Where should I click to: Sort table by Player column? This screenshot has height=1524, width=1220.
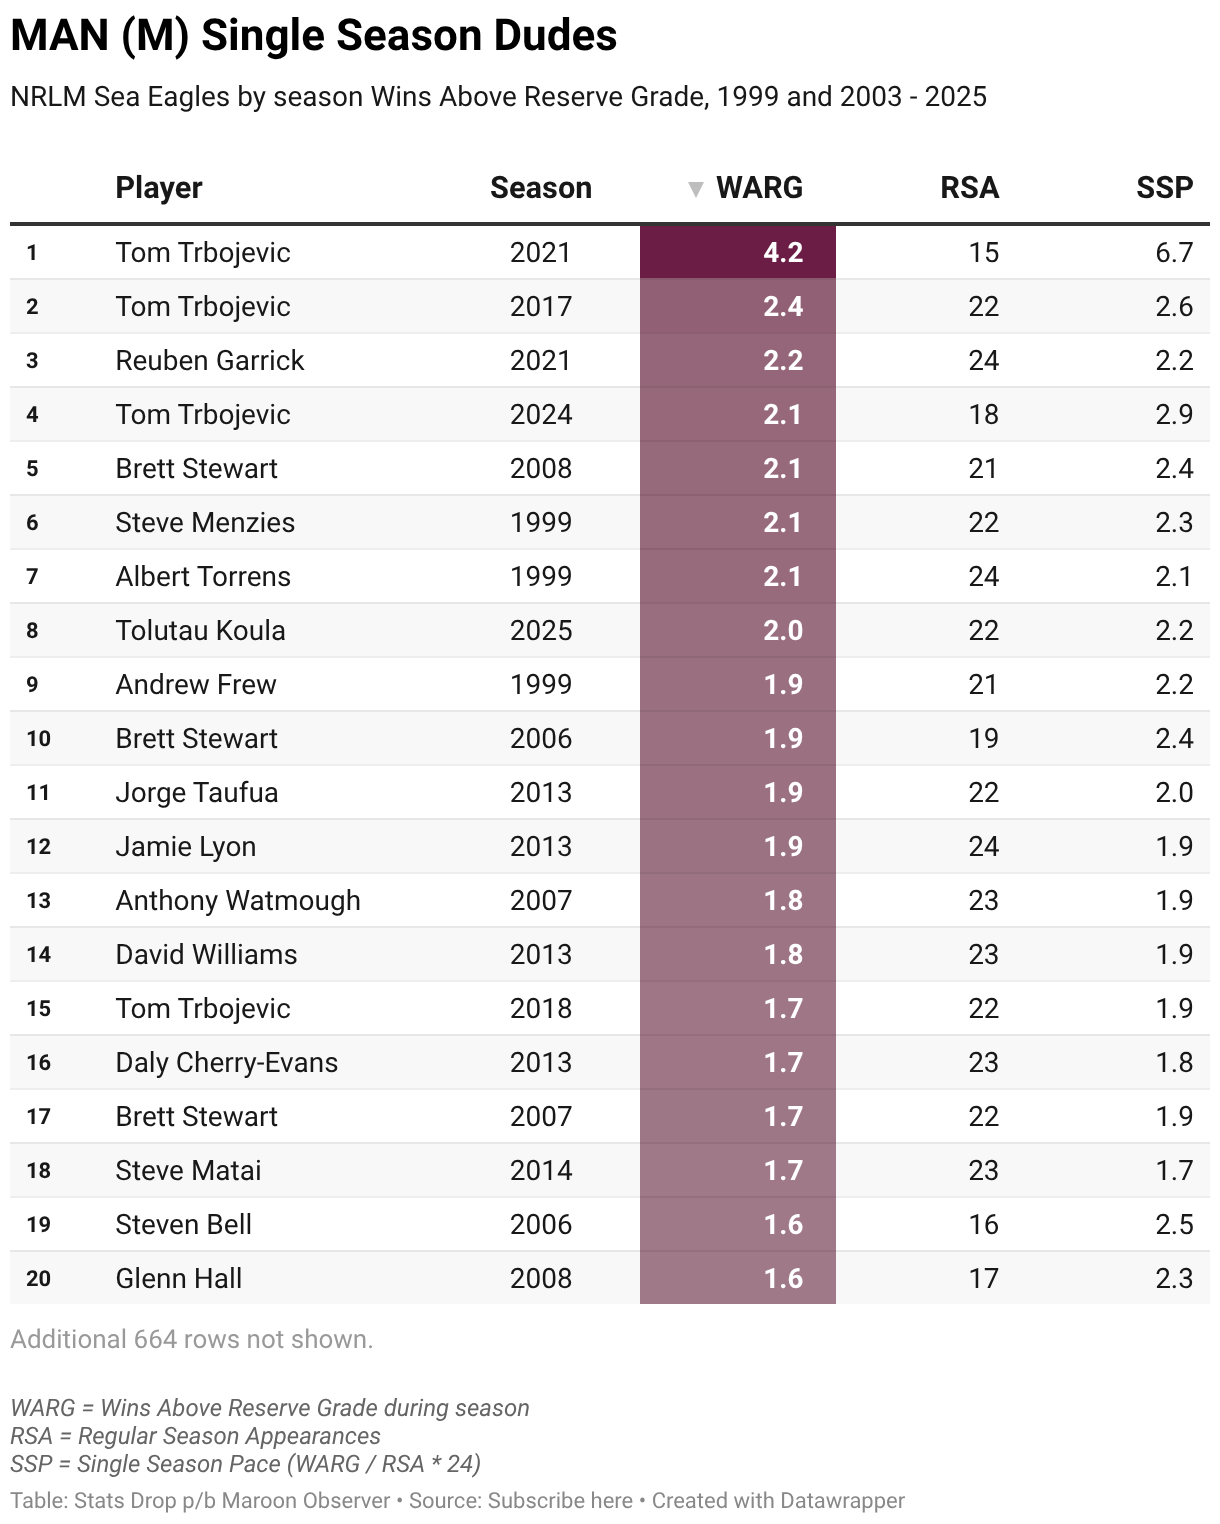click(159, 188)
